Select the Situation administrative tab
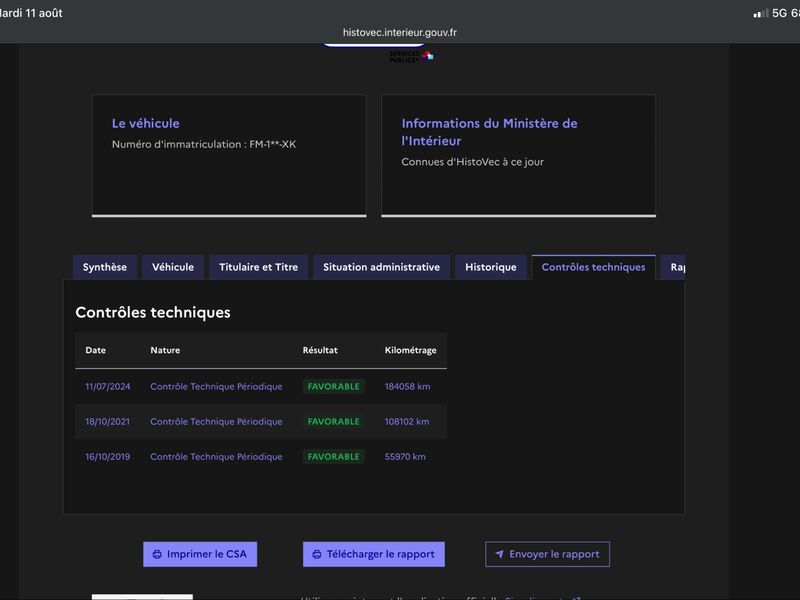Screen dimensions: 800x600 pos(382,267)
